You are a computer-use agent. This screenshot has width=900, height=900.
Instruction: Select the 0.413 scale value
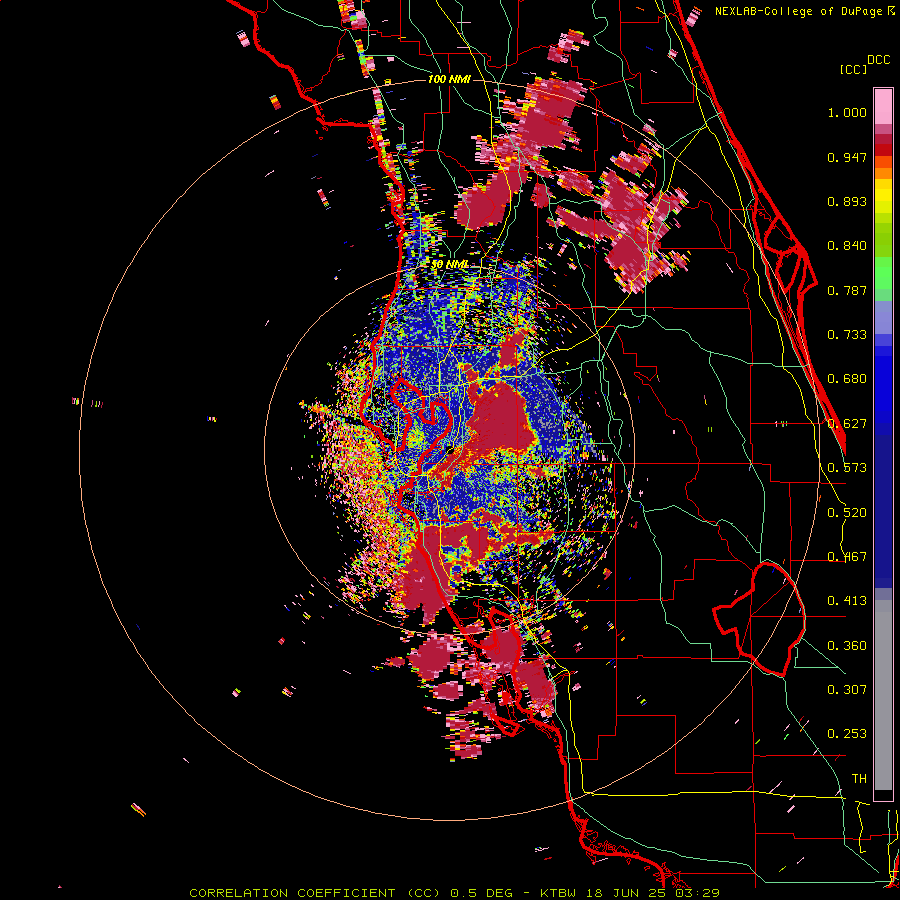point(847,601)
